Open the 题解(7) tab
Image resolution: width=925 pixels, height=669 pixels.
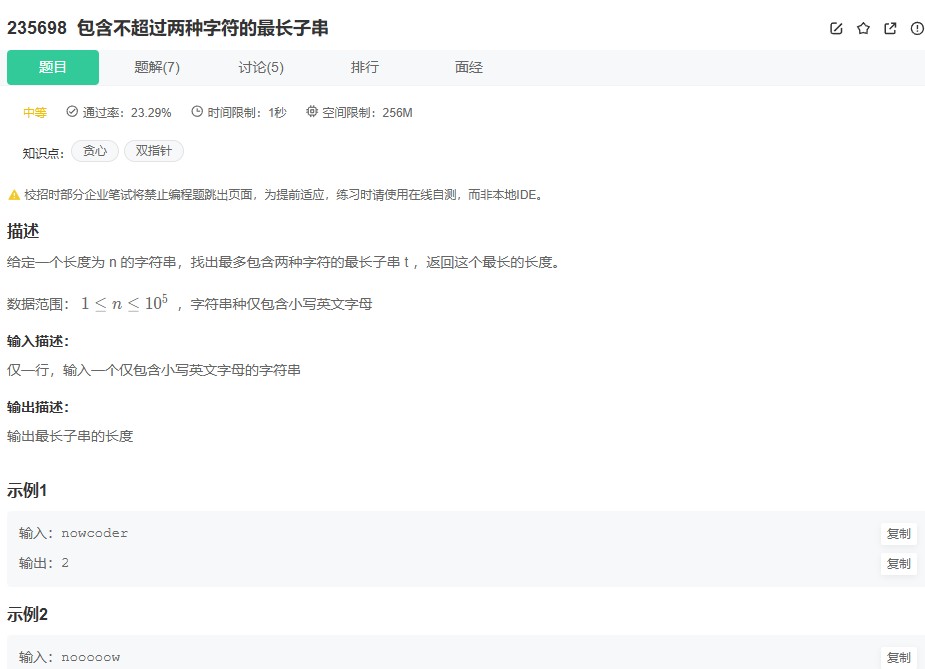157,67
